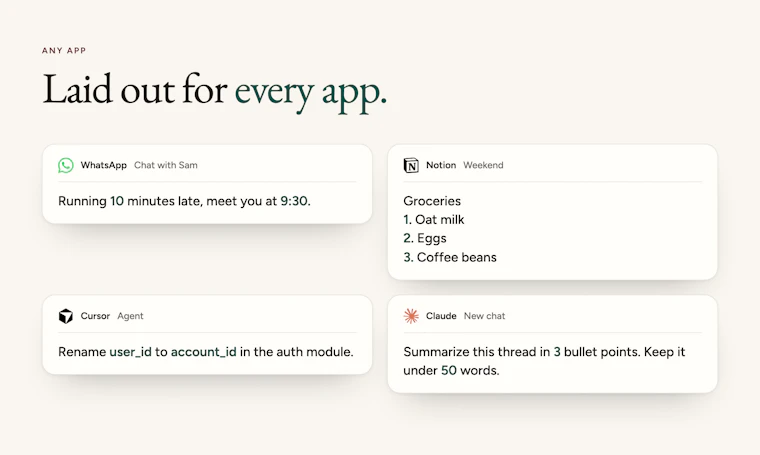The width and height of the screenshot is (760, 455).
Task: Click the Running 10 minutes late message
Action: pyautogui.click(x=184, y=201)
